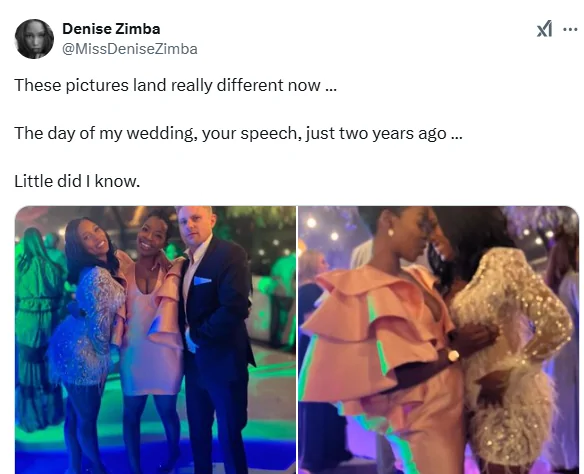Click the pearl earring in the right photo

pos(391,233)
